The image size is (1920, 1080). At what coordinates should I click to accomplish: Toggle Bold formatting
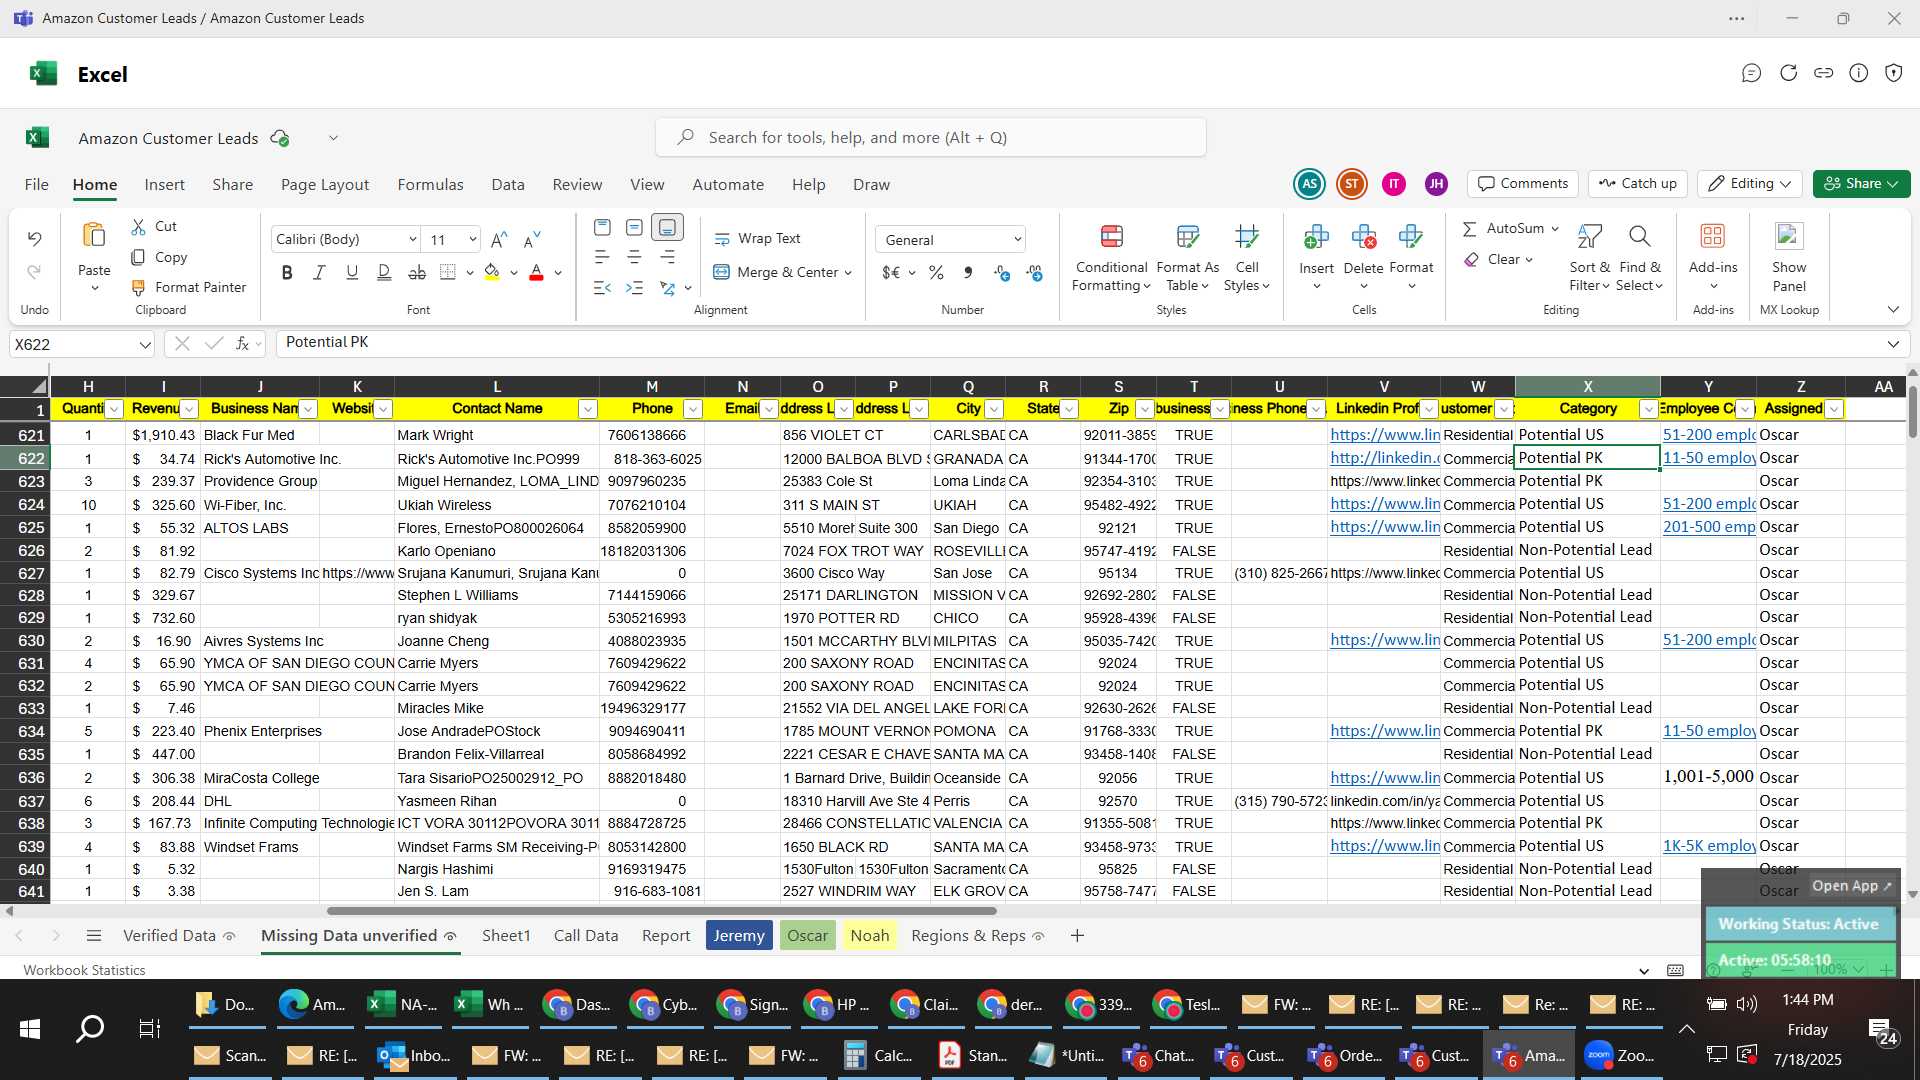(287, 272)
